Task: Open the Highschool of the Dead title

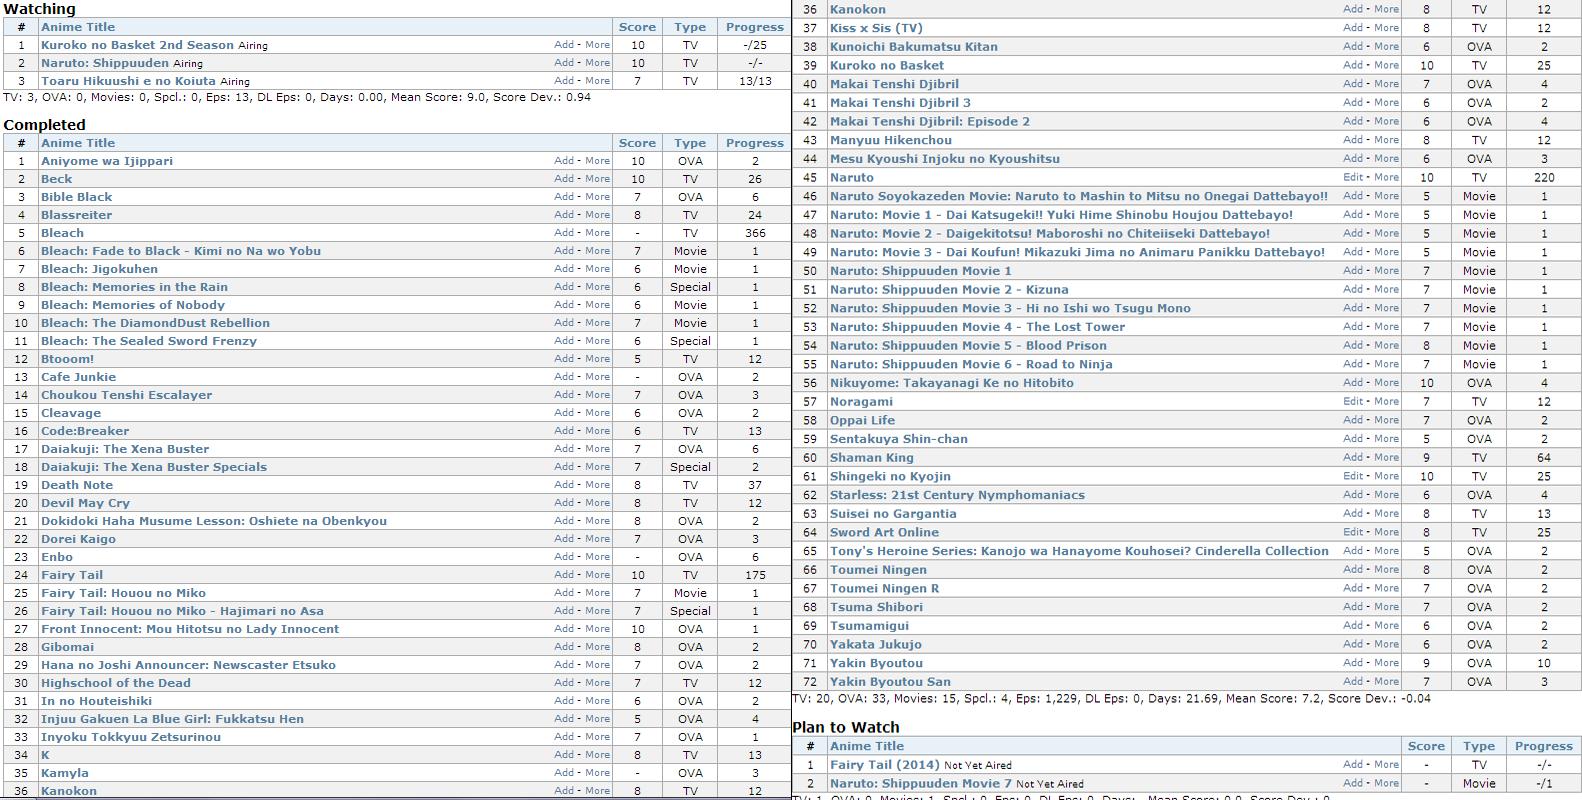Action: 116,683
